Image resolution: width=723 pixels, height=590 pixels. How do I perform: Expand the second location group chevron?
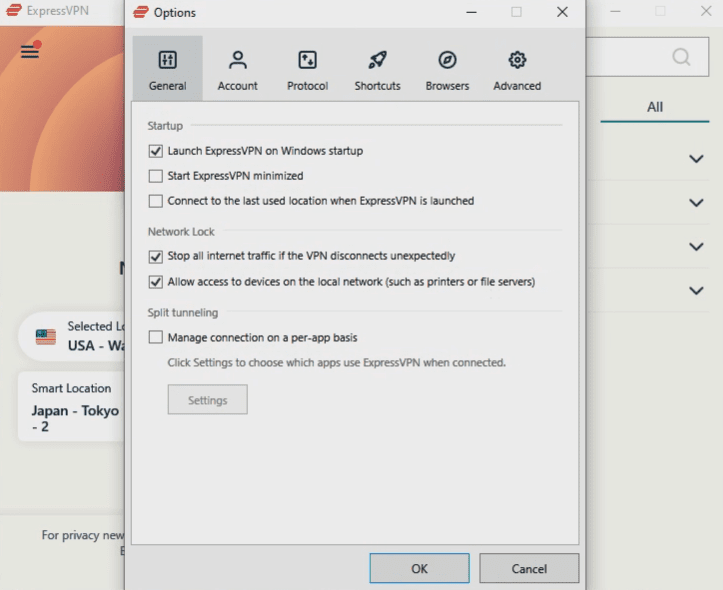tap(696, 203)
